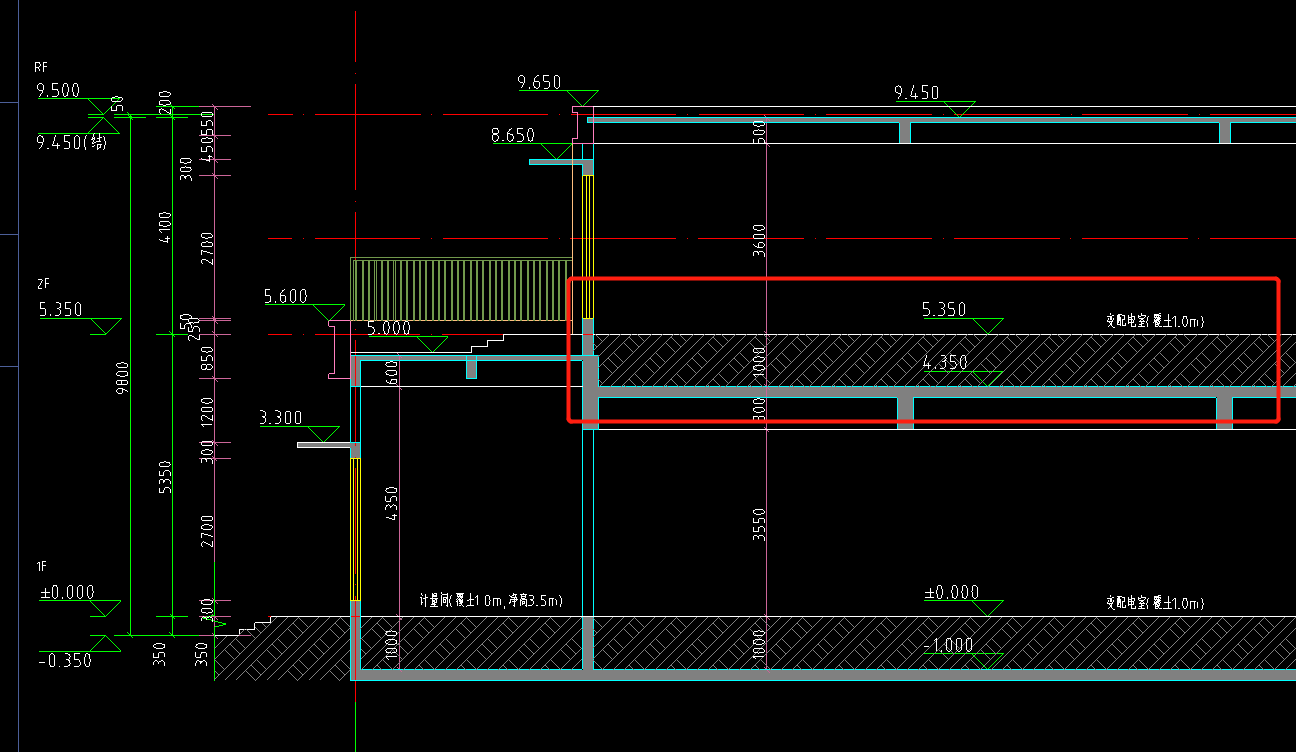Select the '计量间(覆土1.0m,净高3.5m)' room label

490,600
